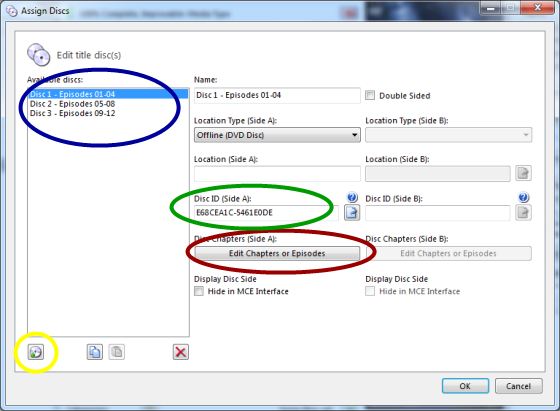Open Location Type Side A dropdown

pyautogui.click(x=277, y=135)
